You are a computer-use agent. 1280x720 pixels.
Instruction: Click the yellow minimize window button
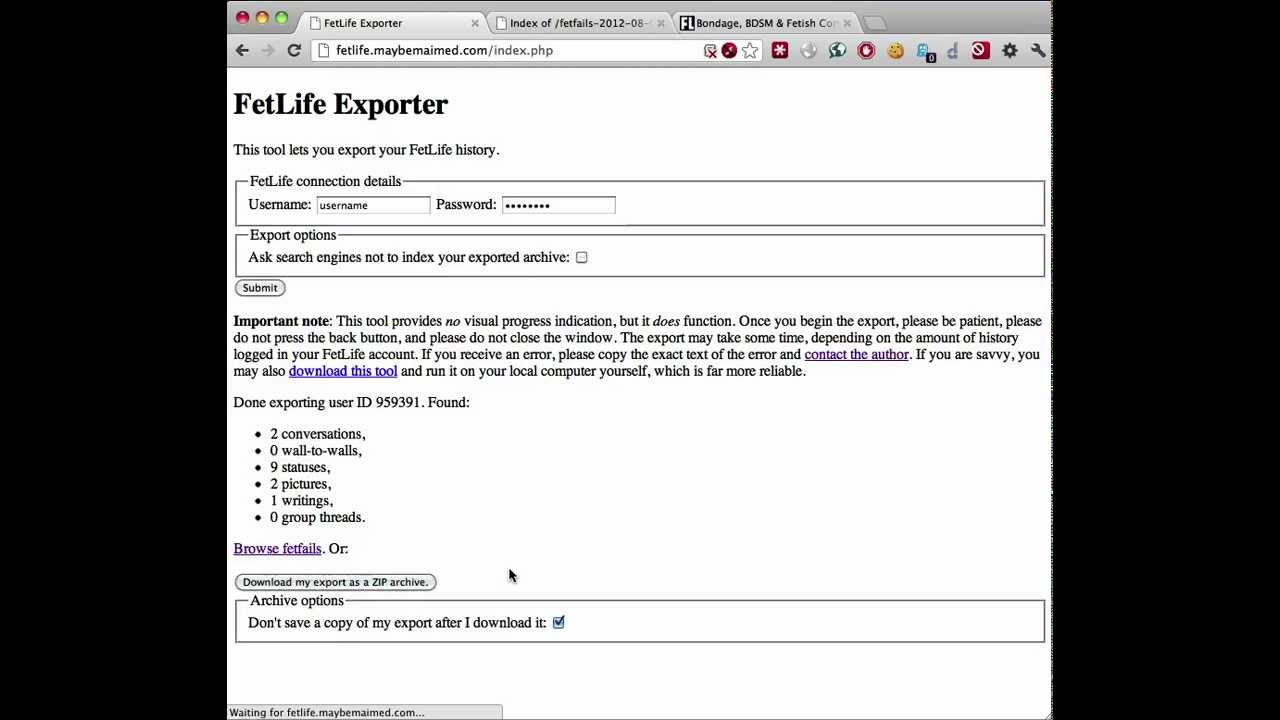click(262, 17)
